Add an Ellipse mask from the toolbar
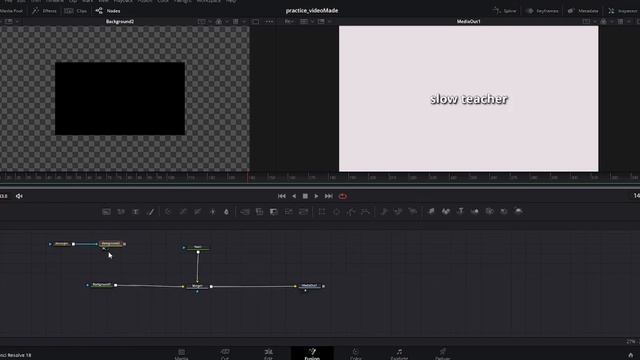This screenshot has width=640, height=360. 336,211
